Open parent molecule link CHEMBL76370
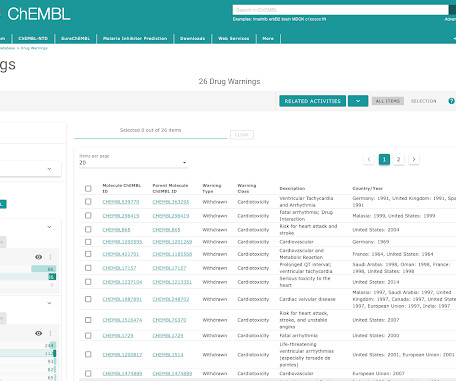This screenshot has height=381, width=456. [x=169, y=320]
